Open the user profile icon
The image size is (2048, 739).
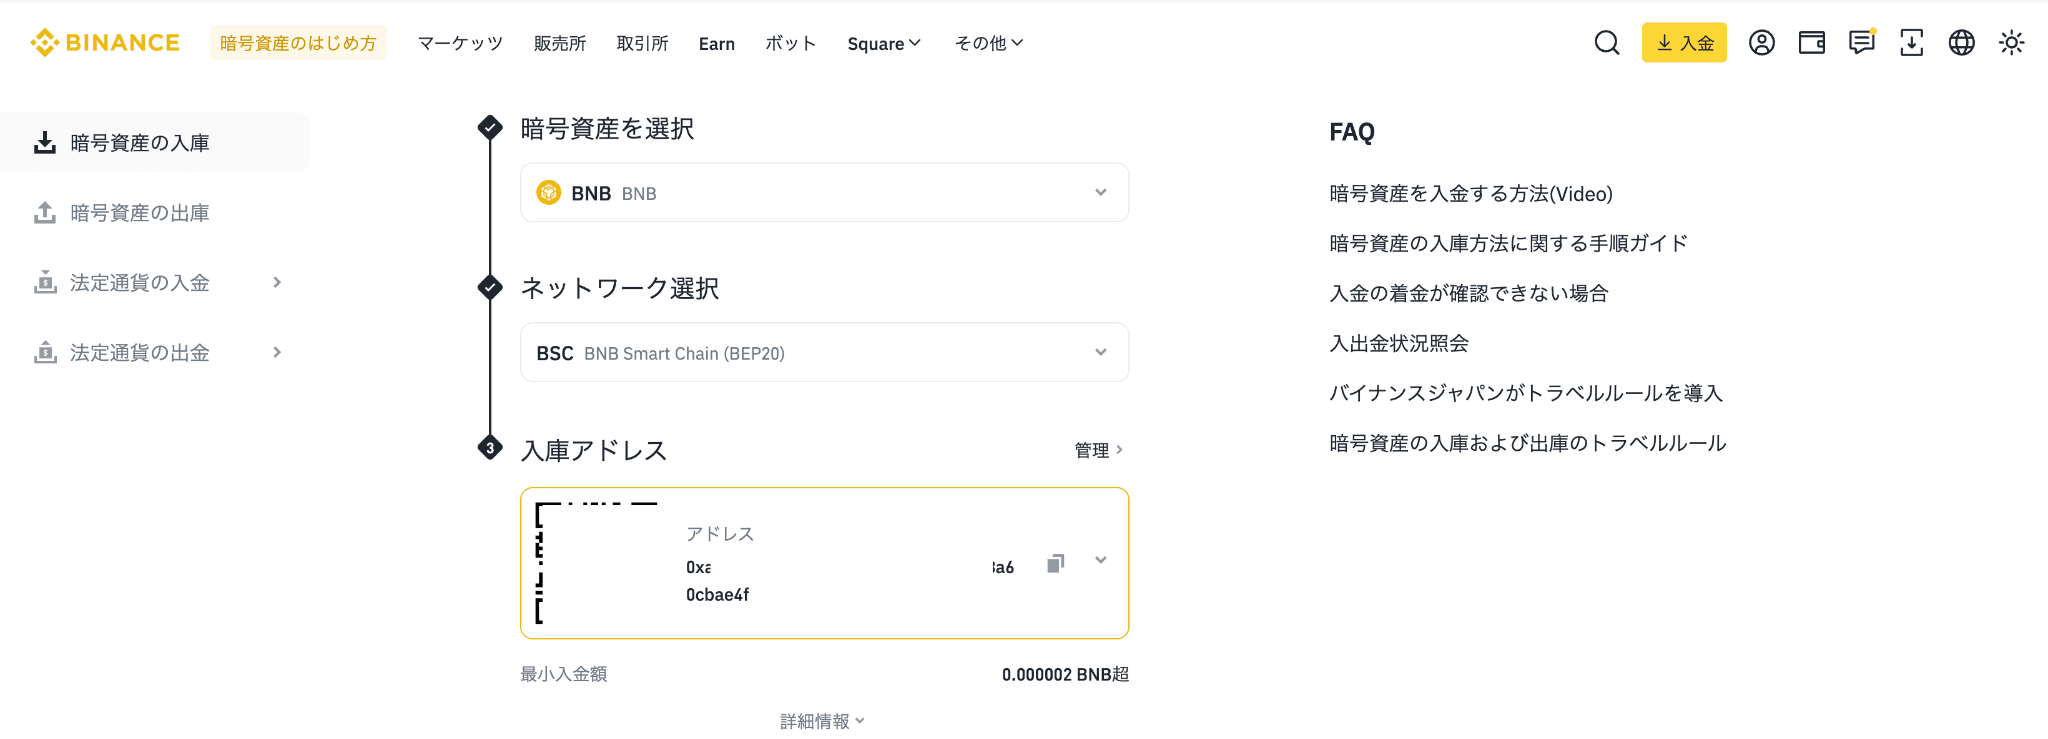tap(1762, 43)
